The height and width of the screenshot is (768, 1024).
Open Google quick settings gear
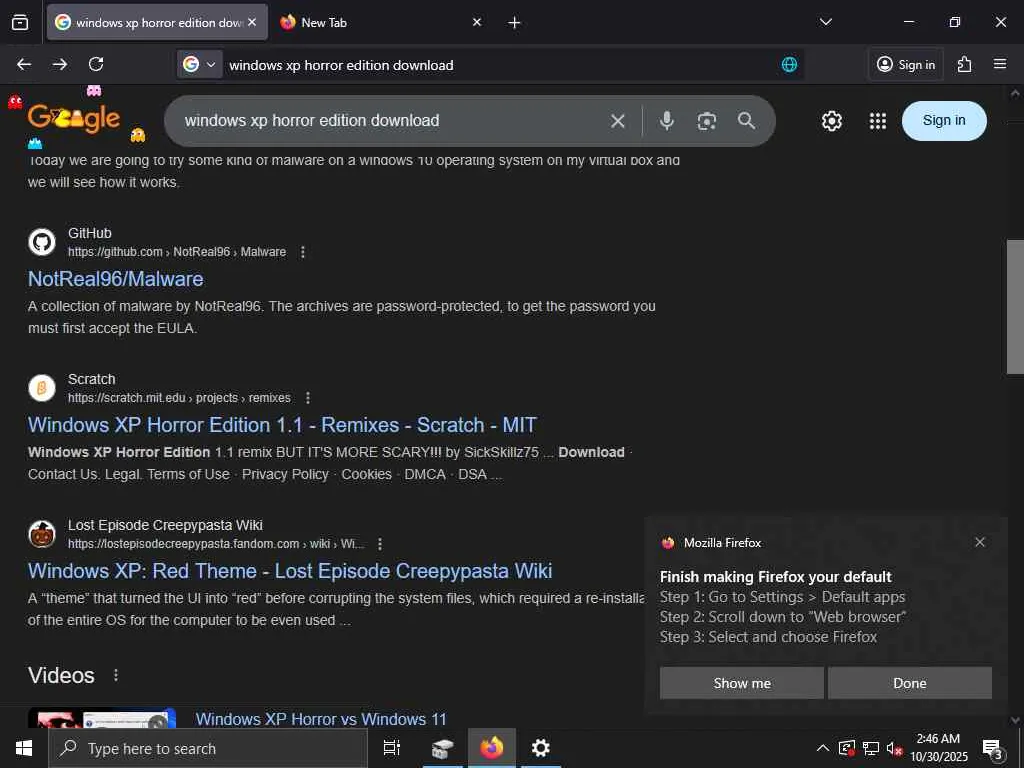[831, 121]
